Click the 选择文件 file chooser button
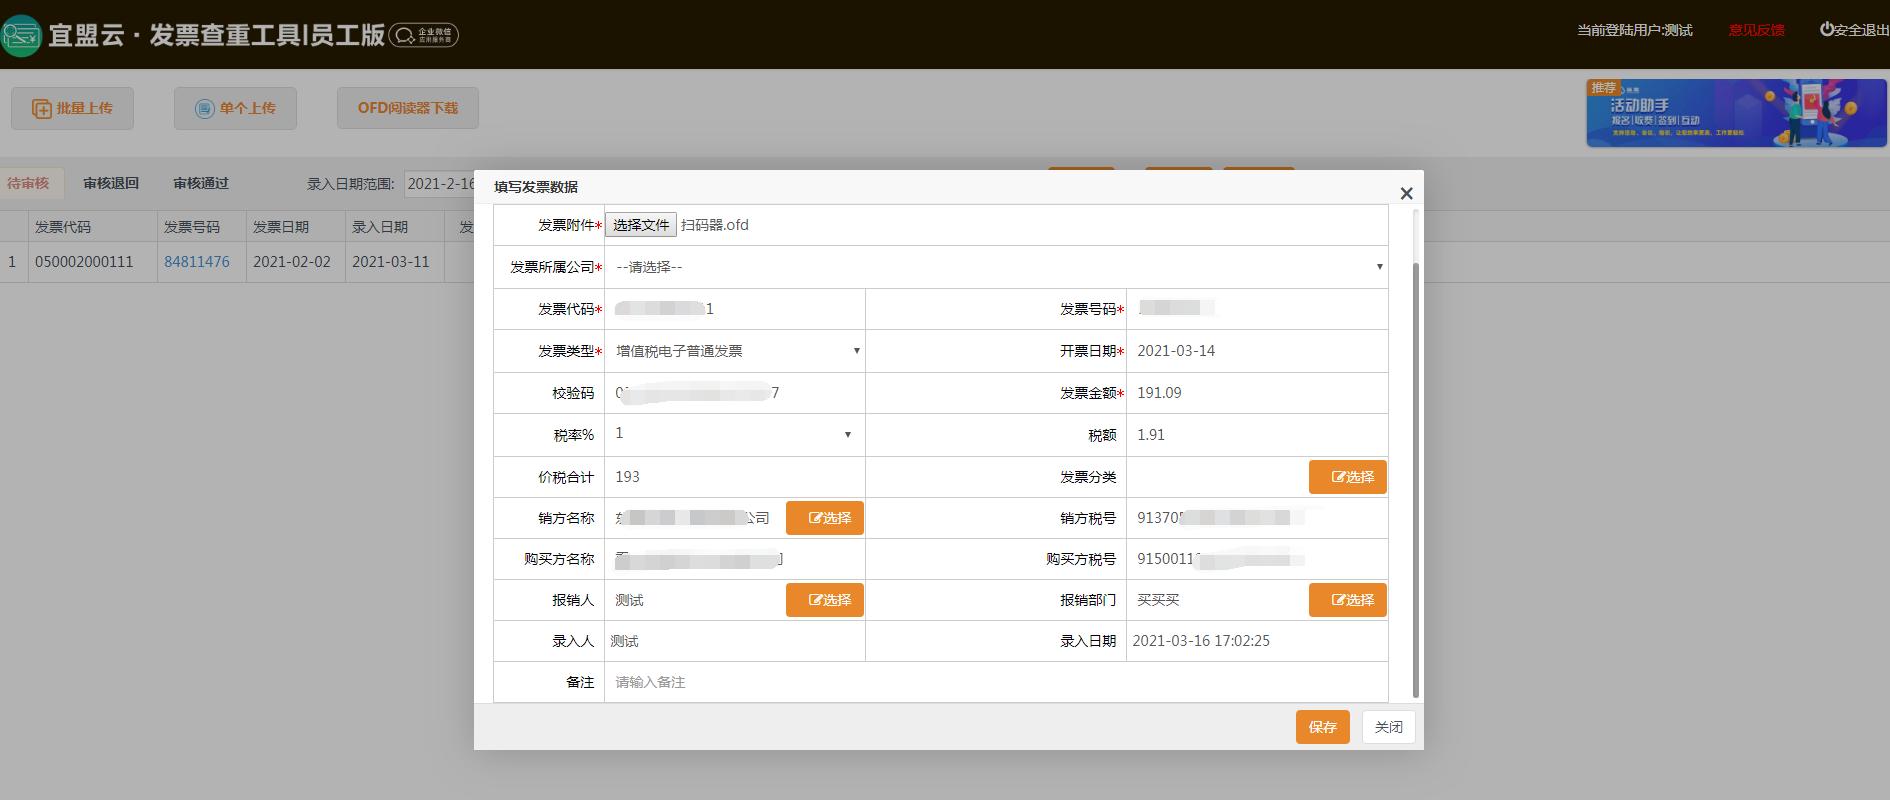1890x800 pixels. pos(641,225)
